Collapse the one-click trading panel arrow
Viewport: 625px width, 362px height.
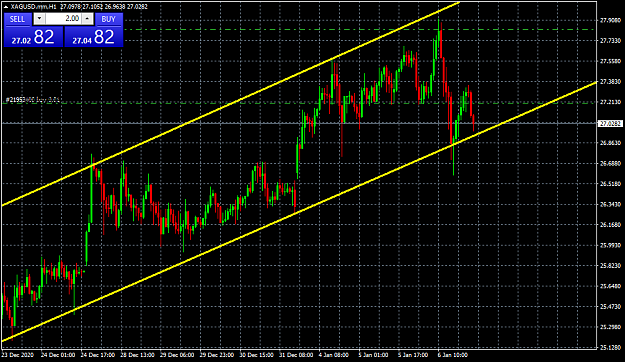[x=6, y=7]
